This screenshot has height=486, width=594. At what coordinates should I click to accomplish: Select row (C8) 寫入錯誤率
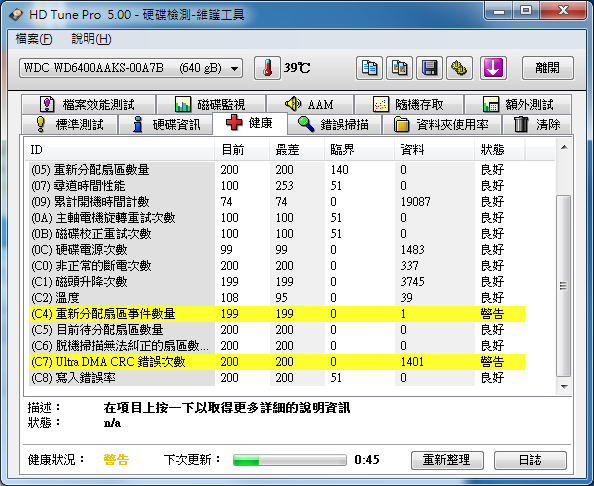tap(277, 378)
